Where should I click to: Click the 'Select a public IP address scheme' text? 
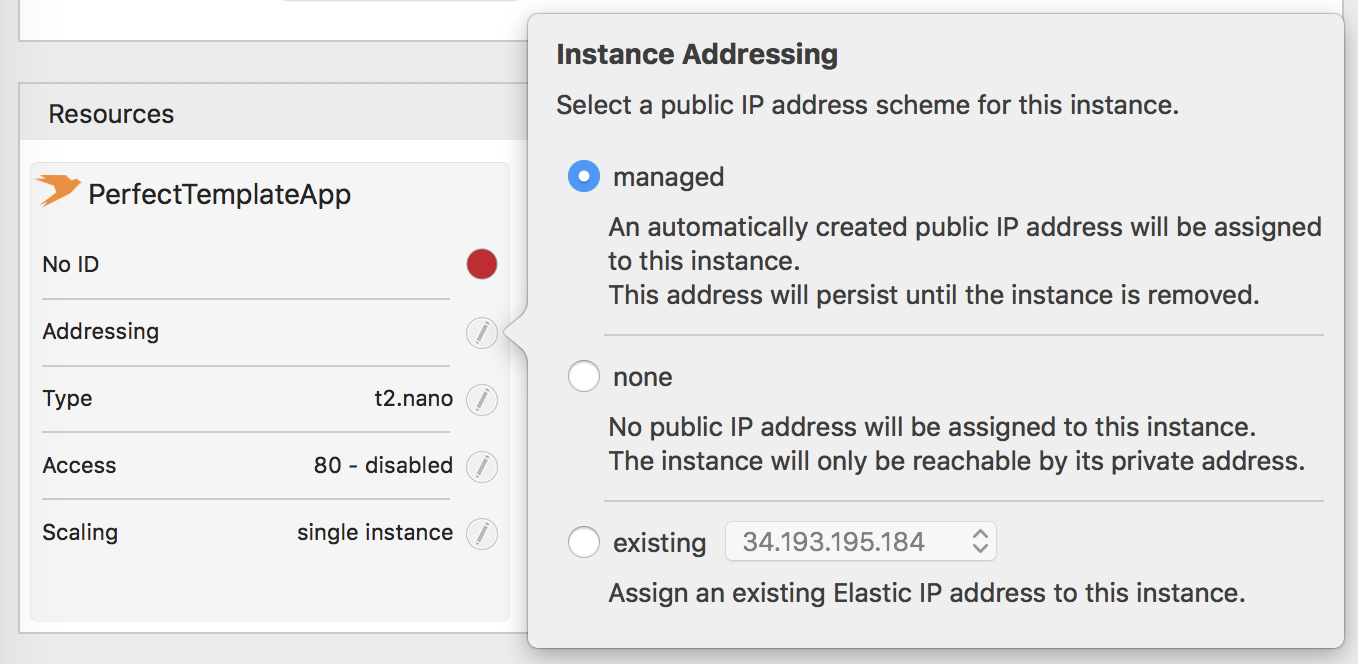868,105
